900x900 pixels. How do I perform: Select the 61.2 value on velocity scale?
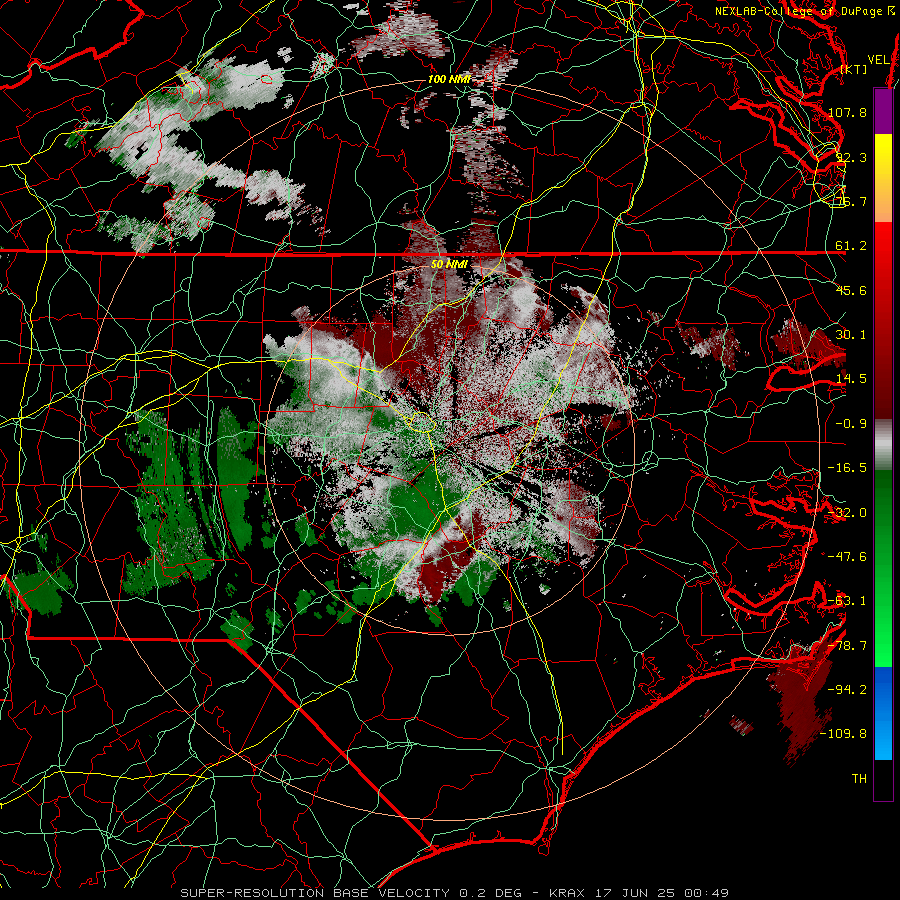[x=851, y=246]
